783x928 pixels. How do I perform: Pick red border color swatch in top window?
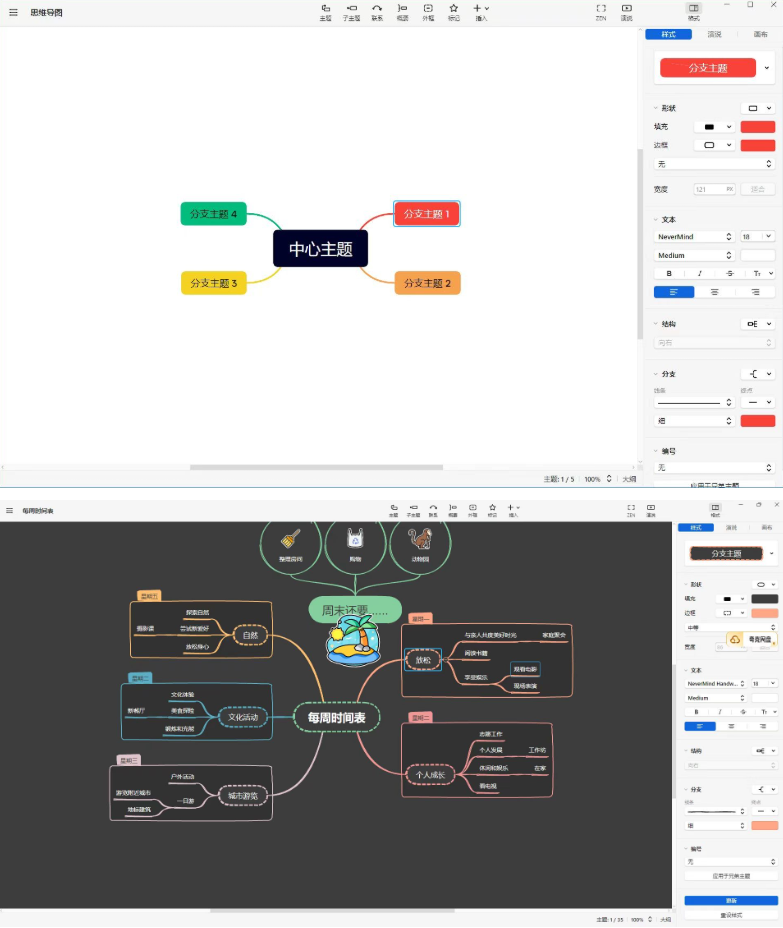pyautogui.click(x=758, y=145)
